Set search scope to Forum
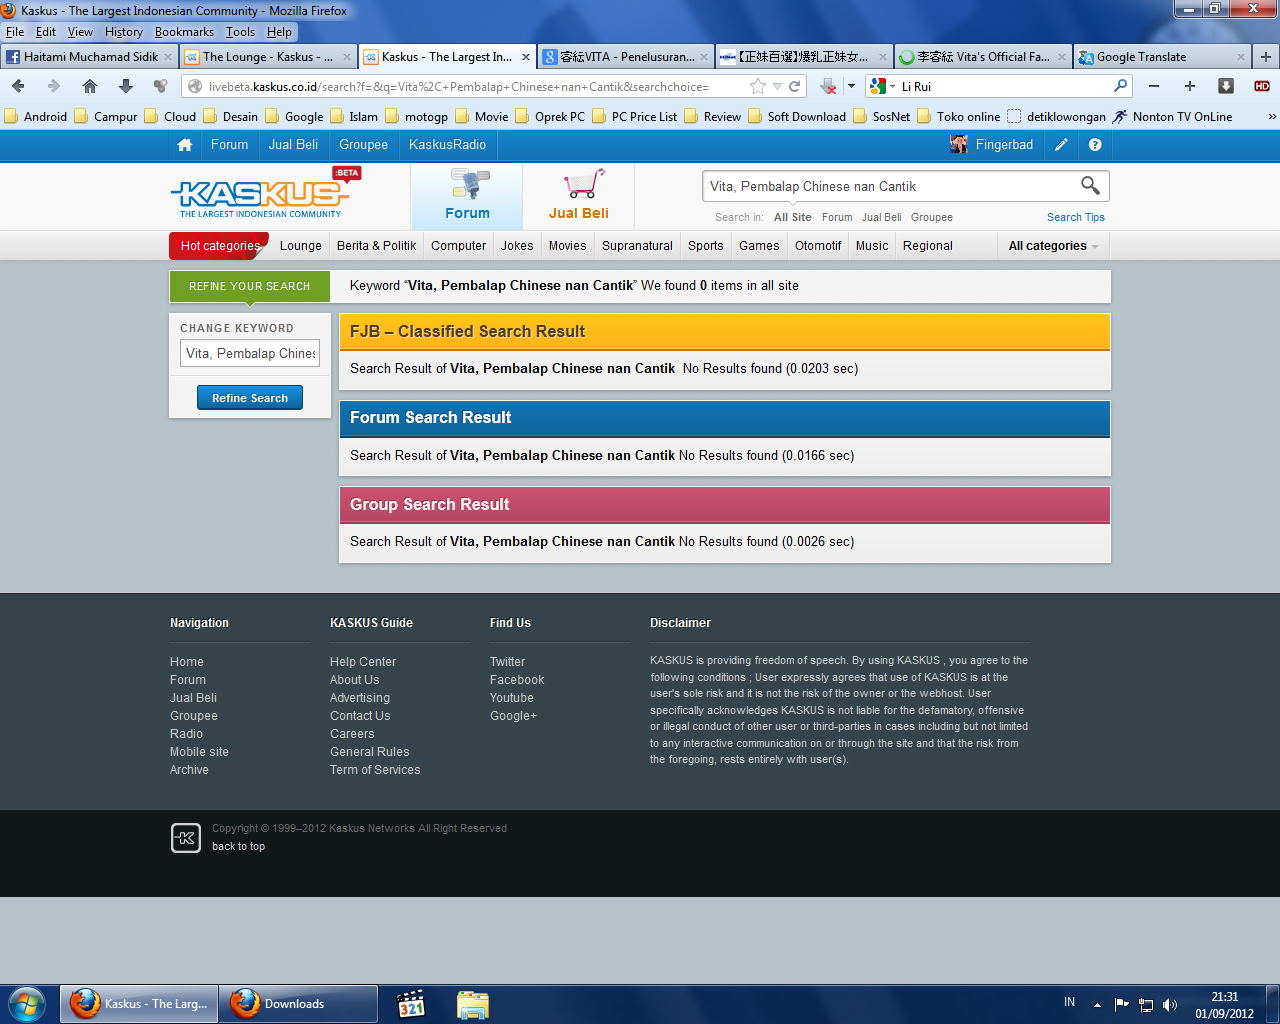This screenshot has width=1280, height=1024. (x=837, y=217)
